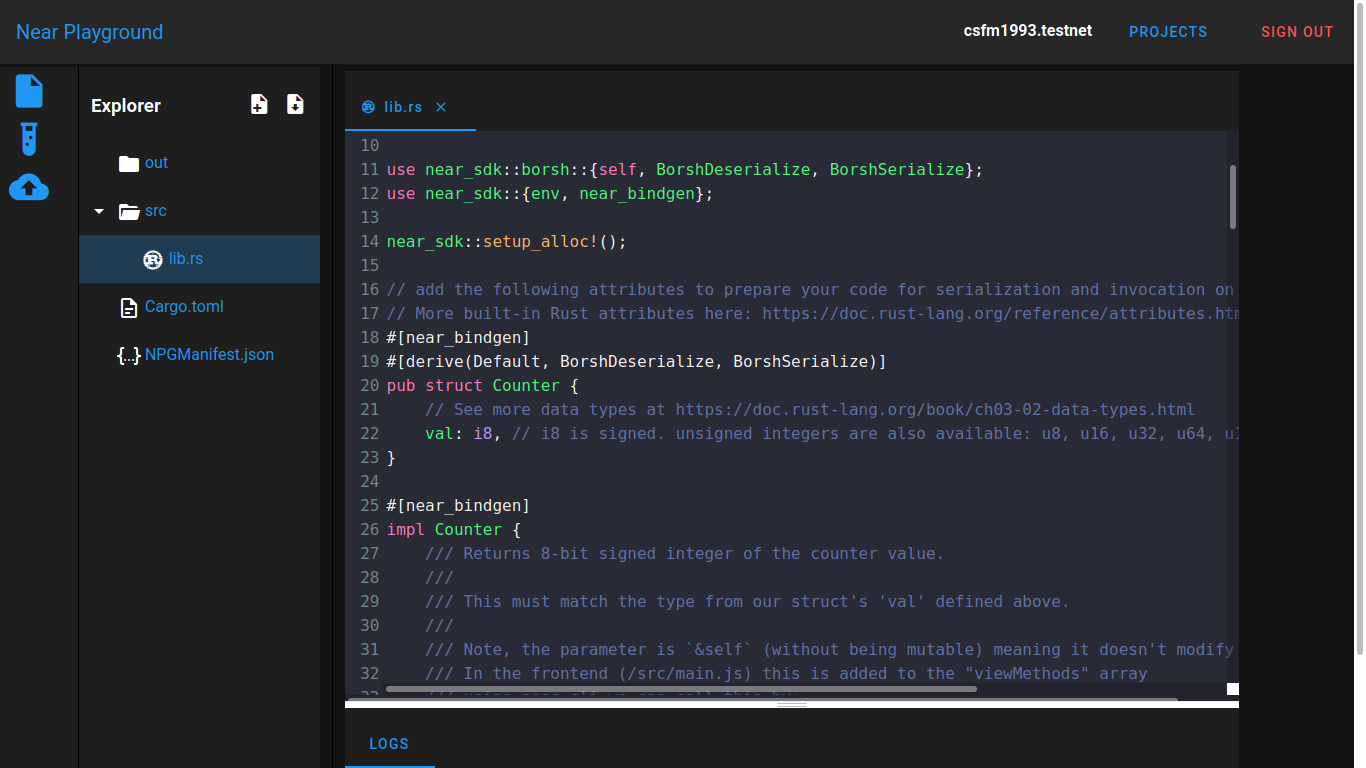
Task: Click the open src folder icon
Action: 128,211
